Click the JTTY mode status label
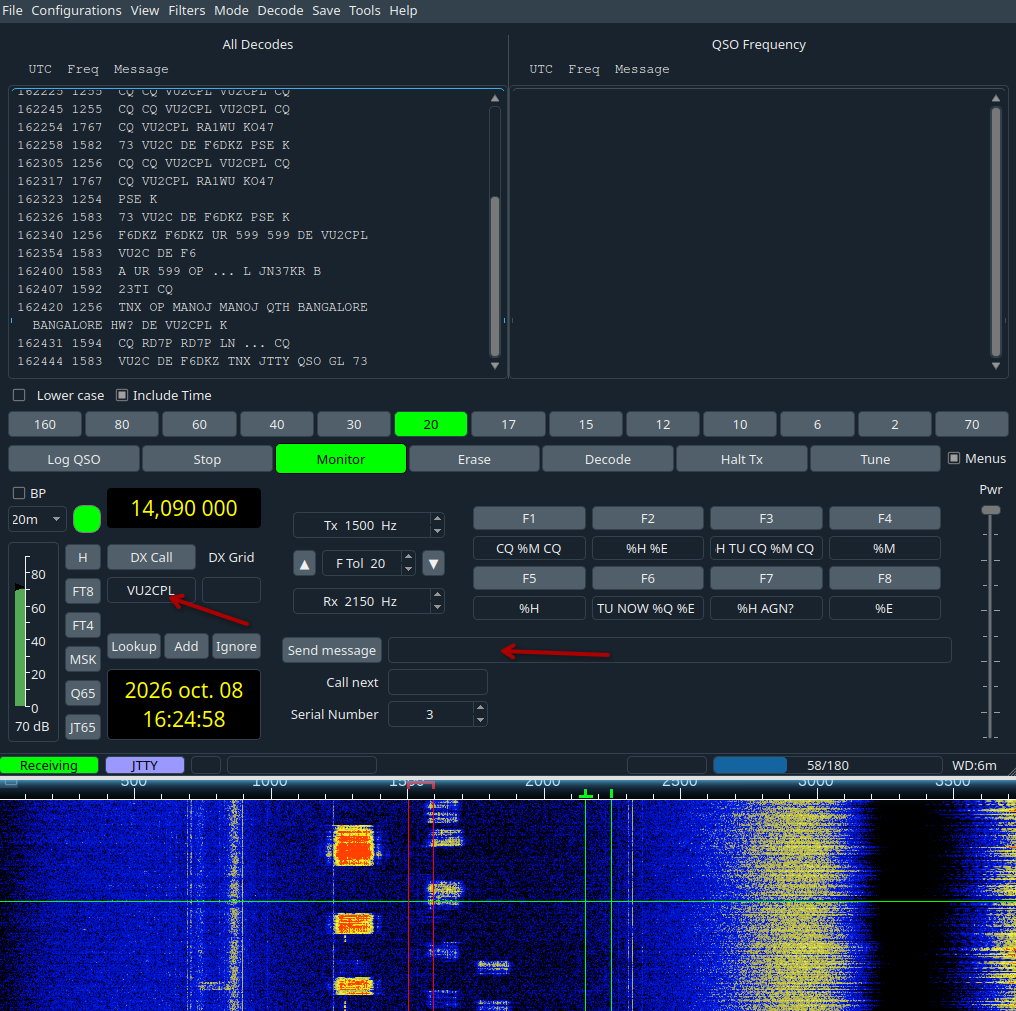 145,765
